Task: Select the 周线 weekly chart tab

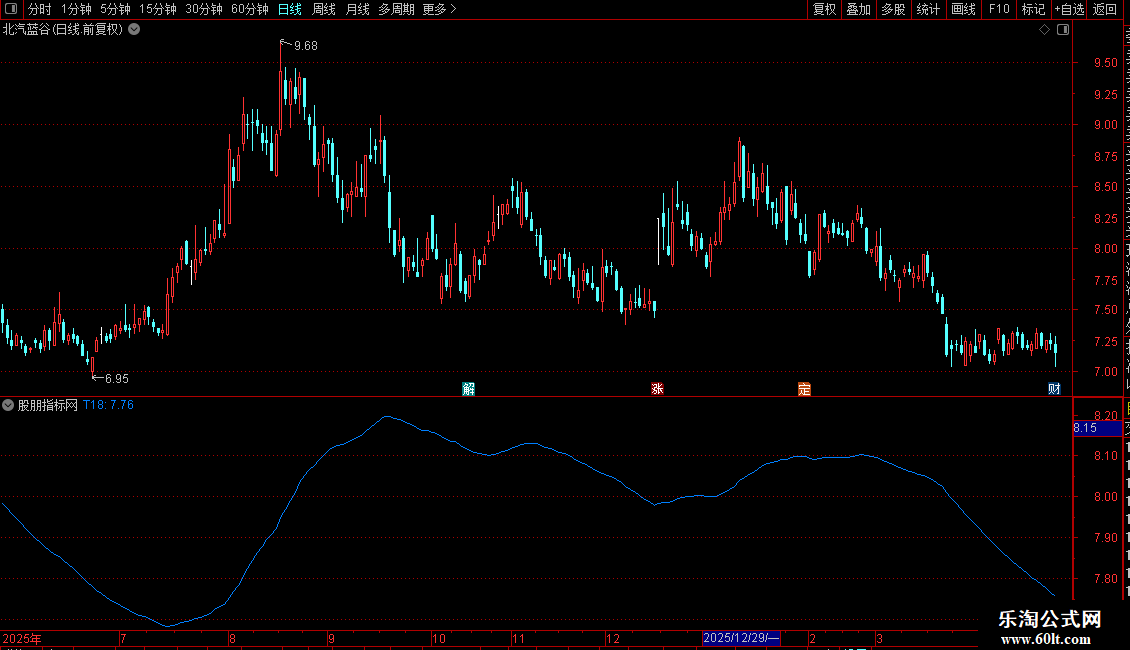Action: tap(324, 9)
